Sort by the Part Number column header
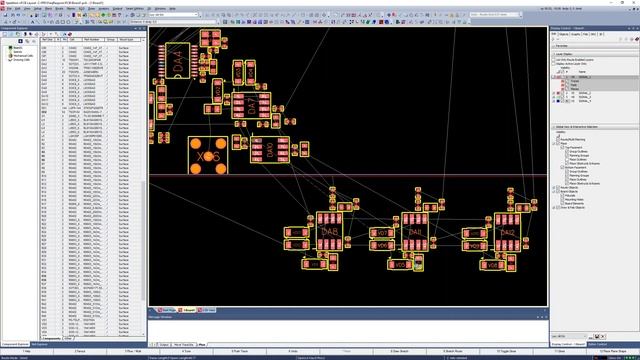Screen dimensions: 640x360 tap(93, 40)
